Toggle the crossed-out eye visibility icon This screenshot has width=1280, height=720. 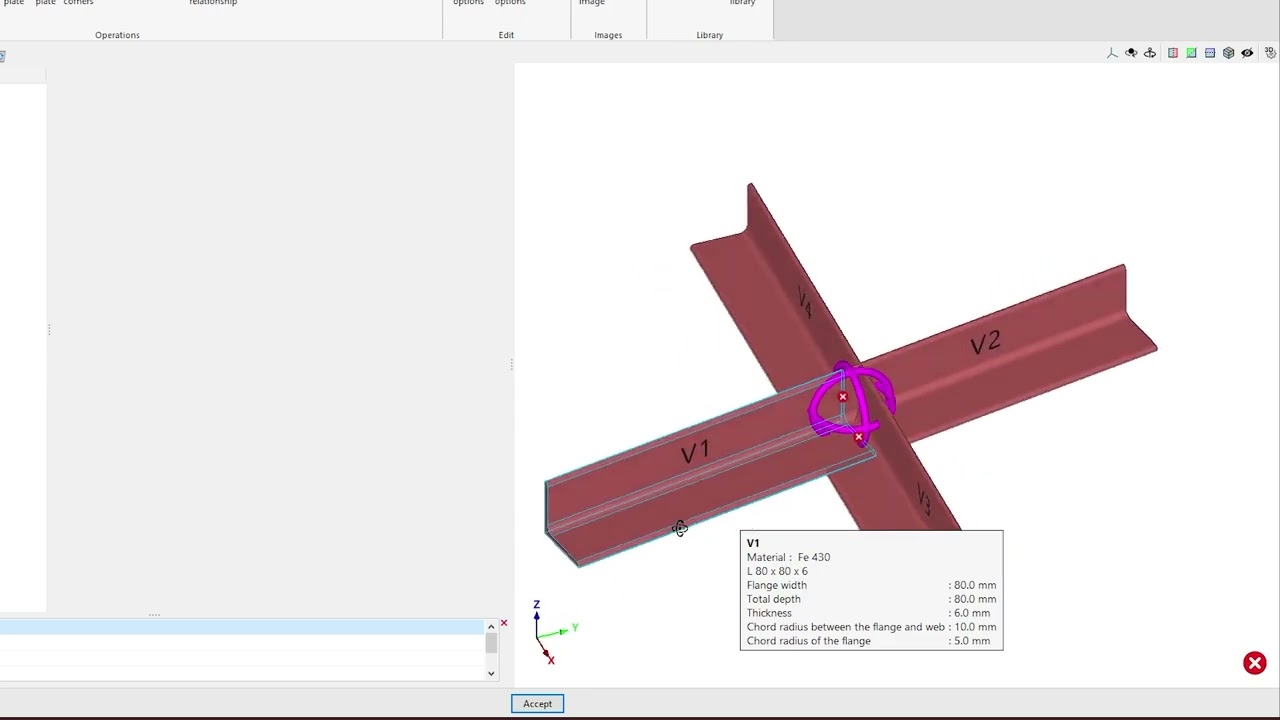1247,53
